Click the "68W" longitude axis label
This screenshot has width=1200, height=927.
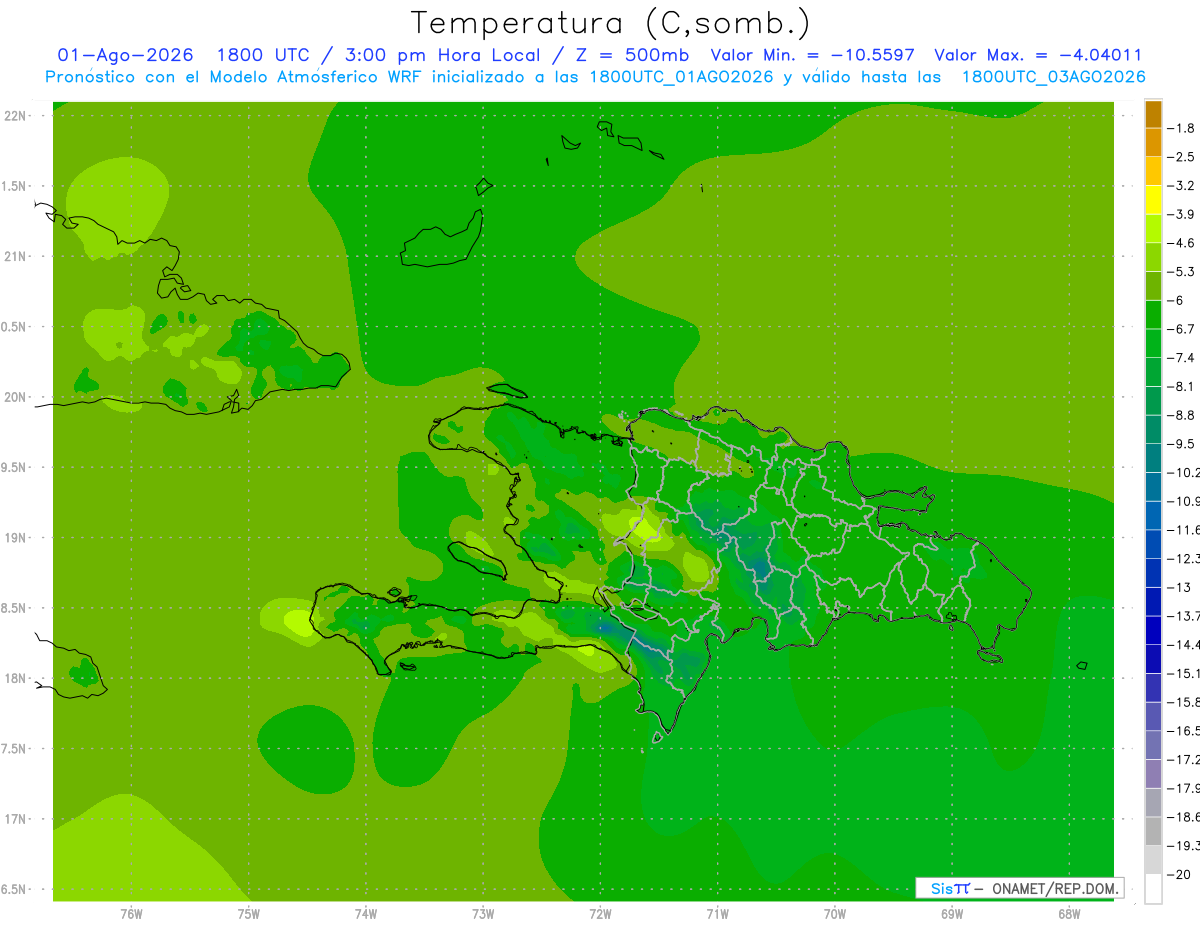click(1069, 914)
